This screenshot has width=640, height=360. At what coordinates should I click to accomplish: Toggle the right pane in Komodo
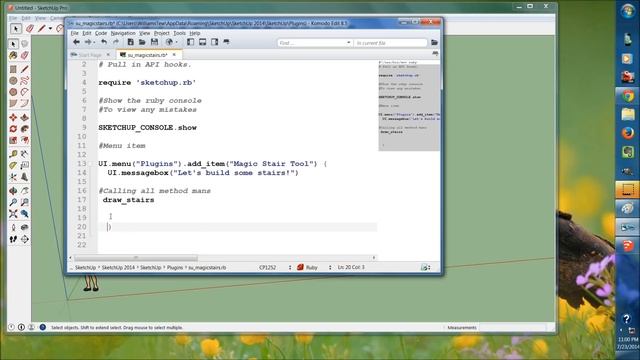pyautogui.click(x=214, y=42)
